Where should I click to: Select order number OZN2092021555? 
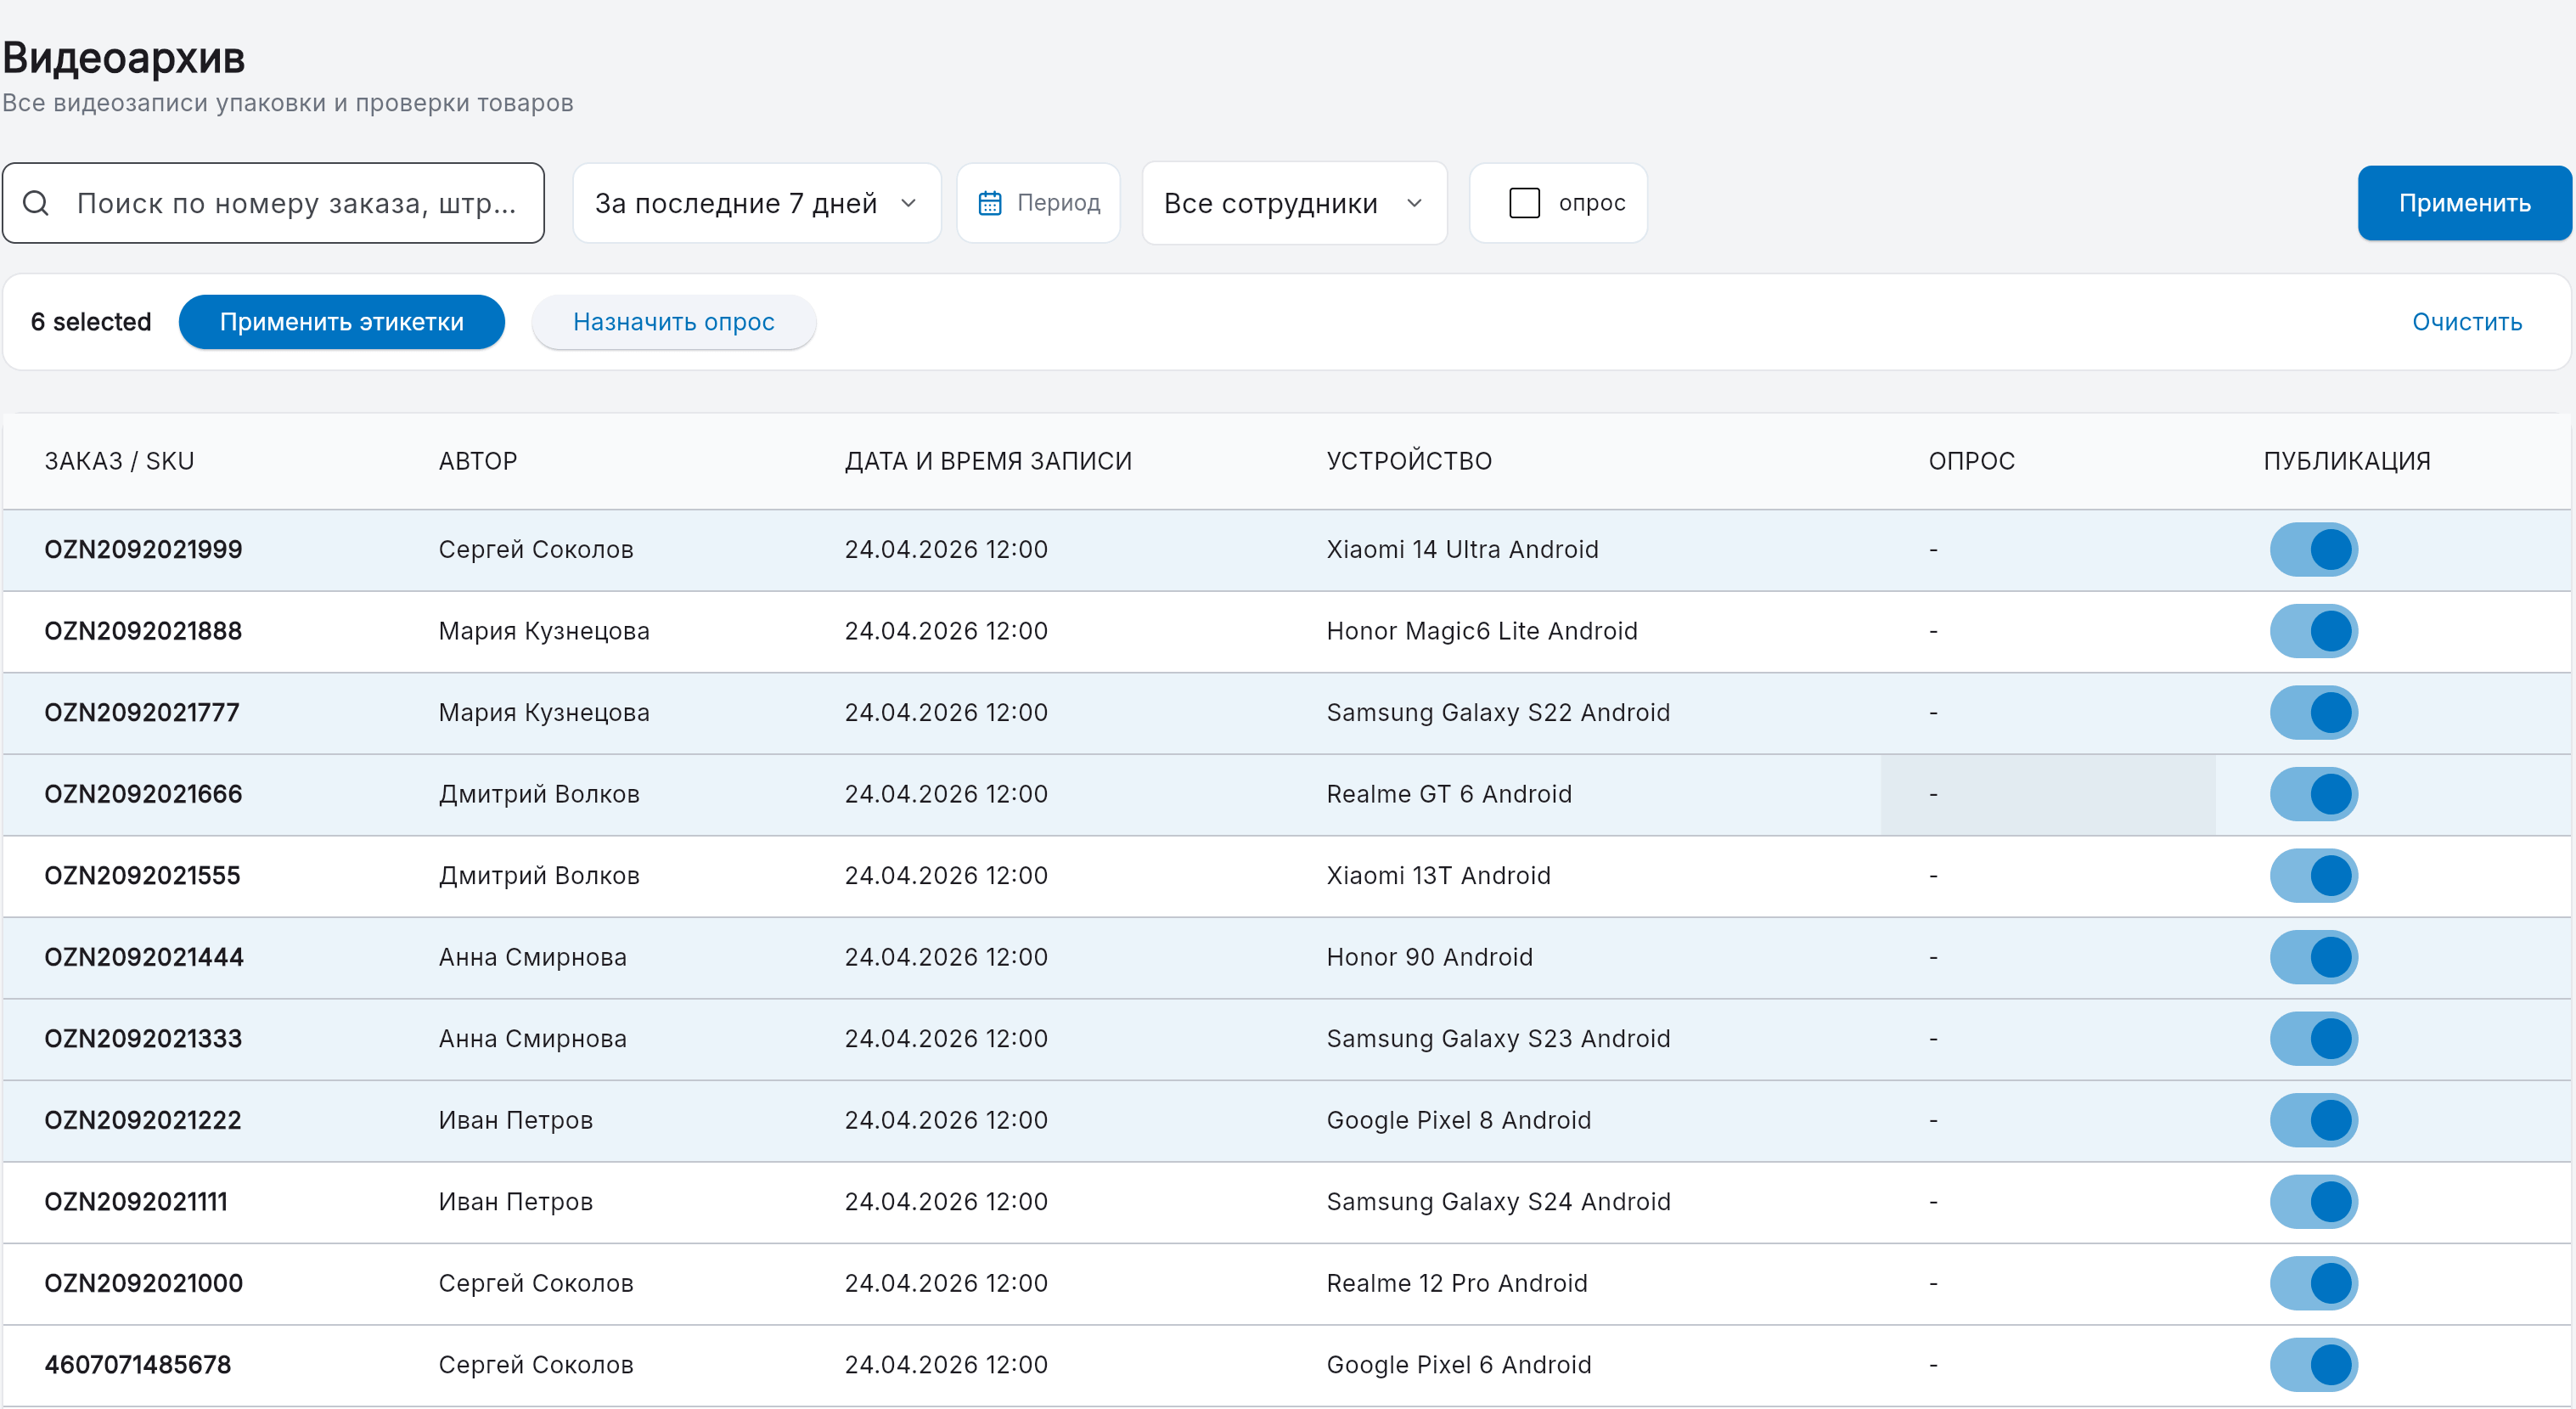[142, 876]
